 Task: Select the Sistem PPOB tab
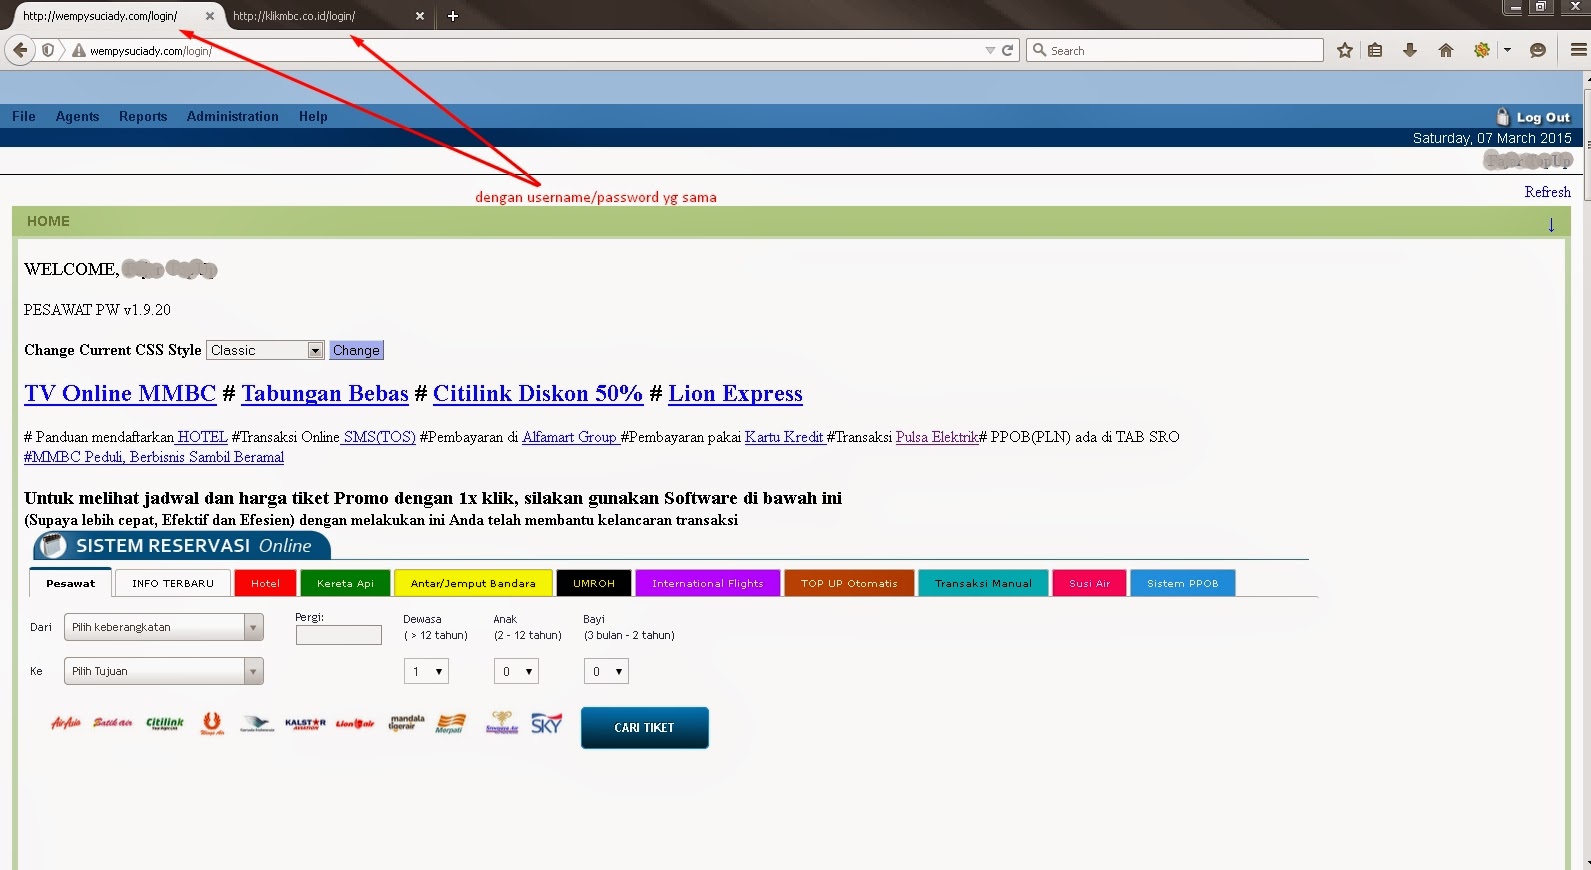(1183, 583)
